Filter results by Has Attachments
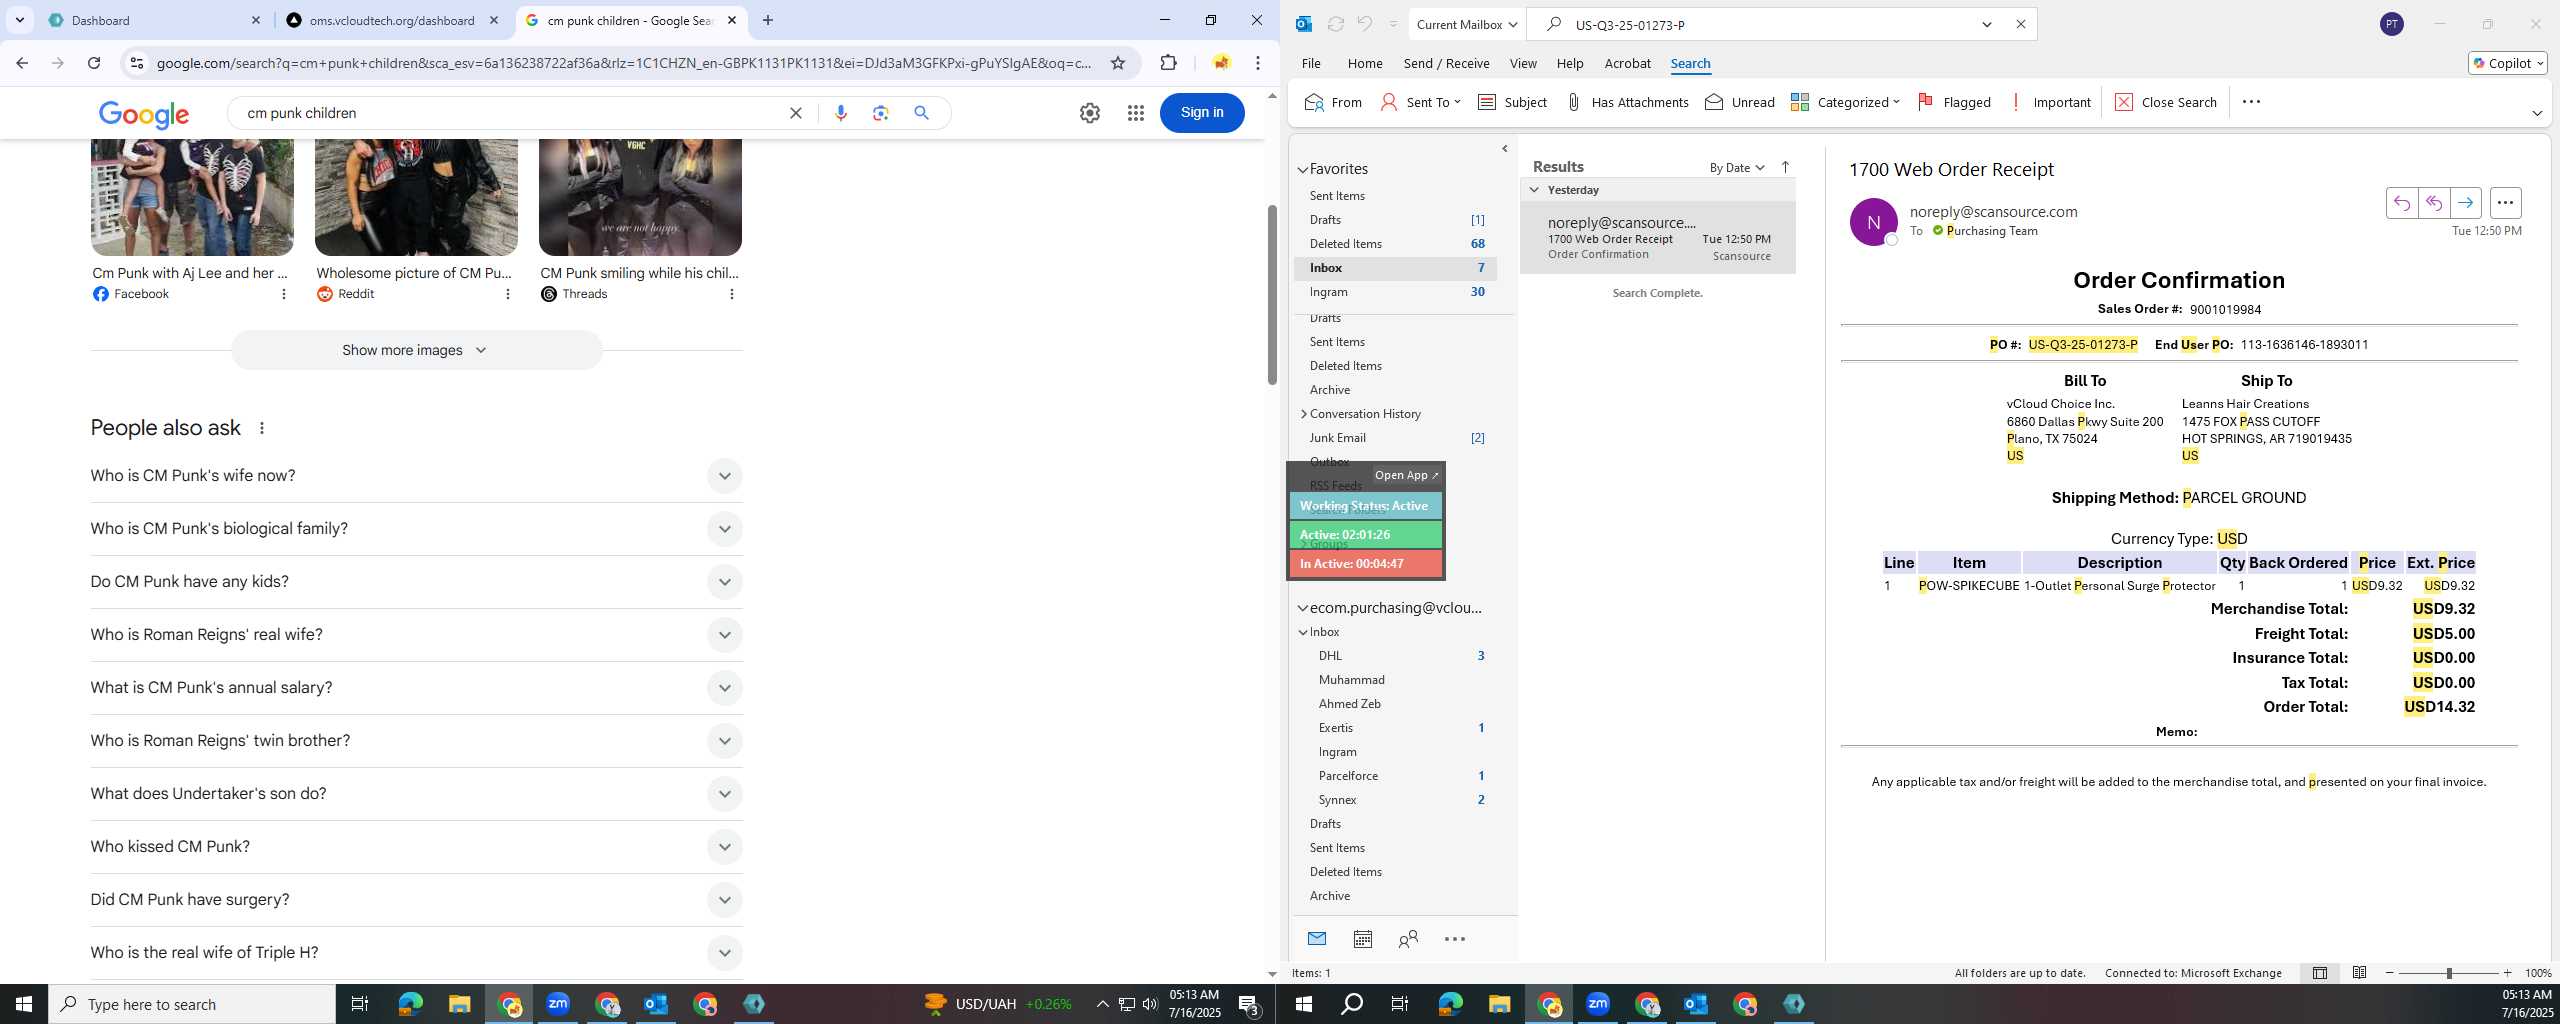This screenshot has width=2560, height=1024. pos(1627,102)
